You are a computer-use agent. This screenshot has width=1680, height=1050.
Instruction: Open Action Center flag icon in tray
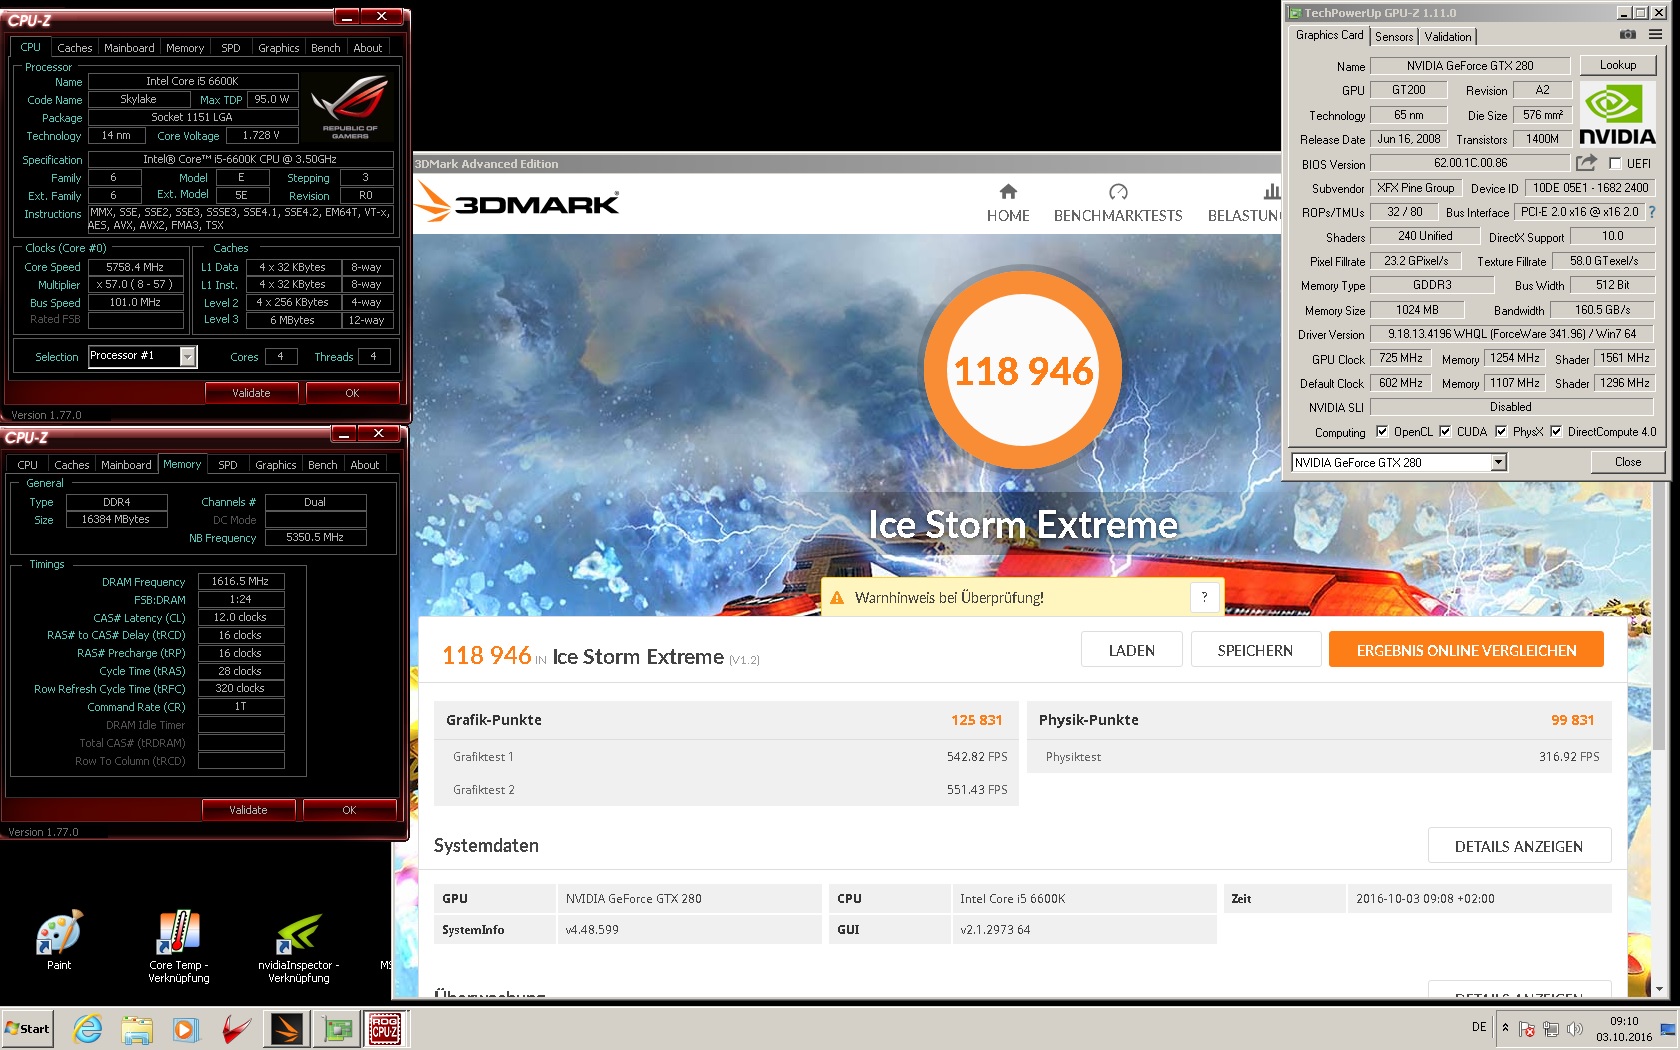tap(1527, 1028)
